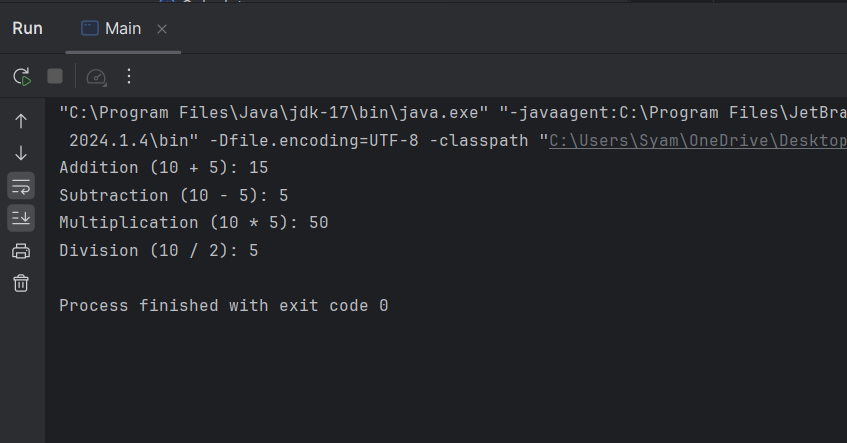Jump down the stack trace with down arrow
Image resolution: width=847 pixels, height=443 pixels.
(21, 153)
